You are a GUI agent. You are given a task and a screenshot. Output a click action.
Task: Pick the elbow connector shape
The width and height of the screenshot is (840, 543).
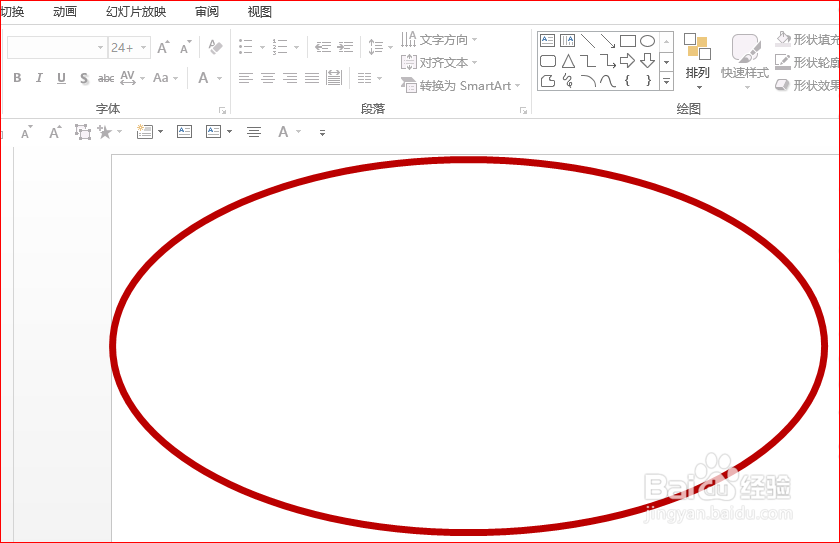588,61
